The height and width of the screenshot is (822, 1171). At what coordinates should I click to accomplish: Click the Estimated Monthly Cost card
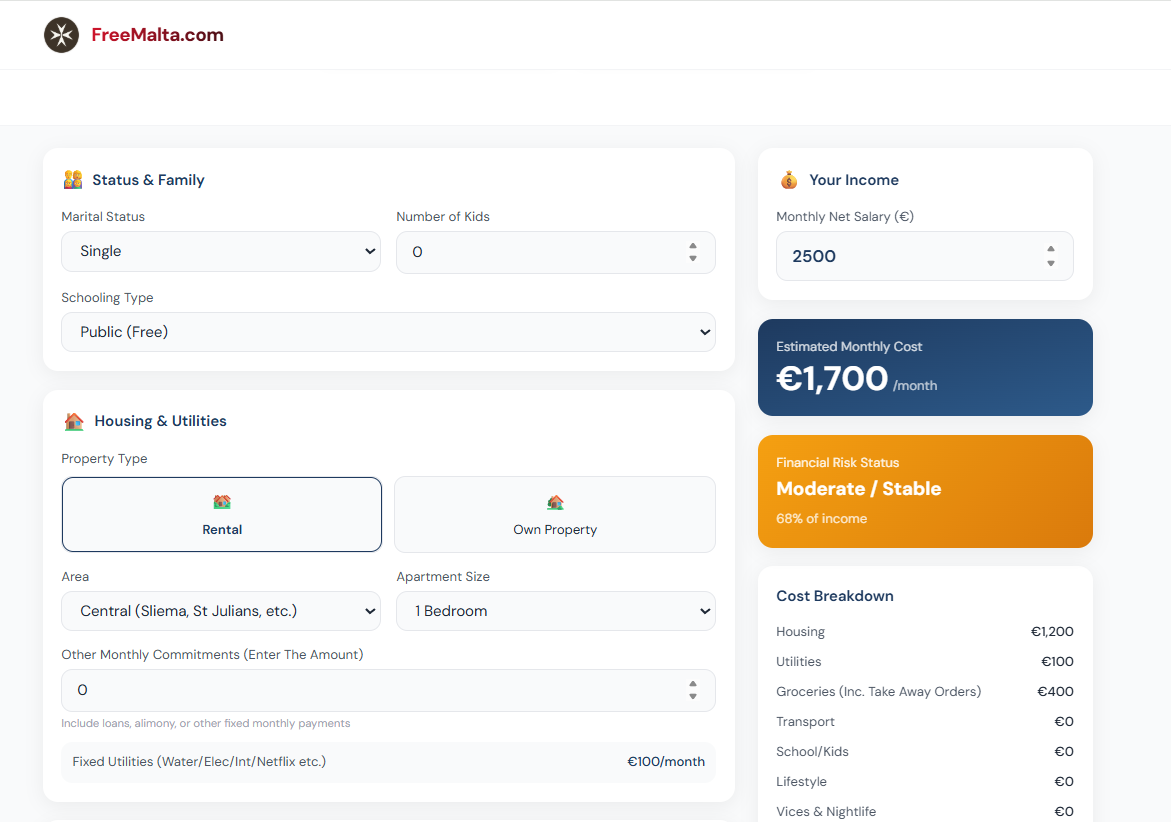(924, 367)
